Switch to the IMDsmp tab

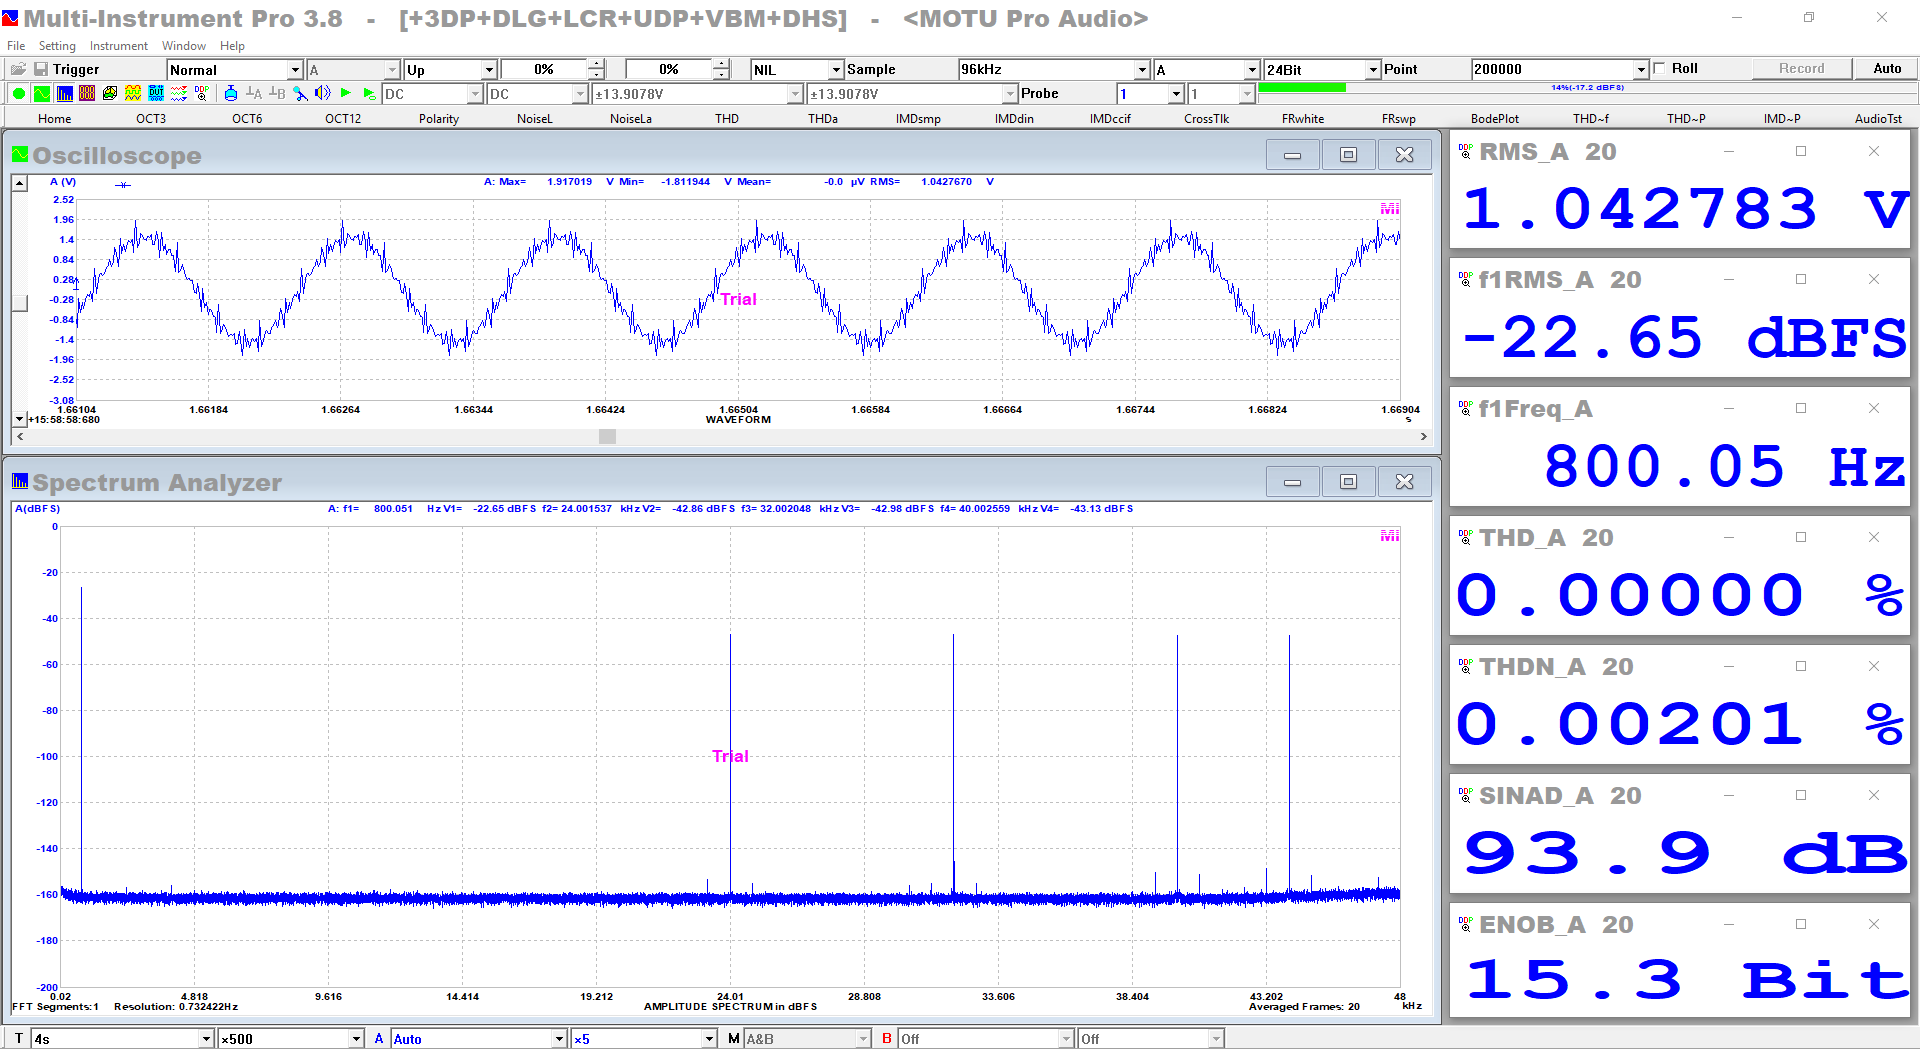[x=918, y=118]
